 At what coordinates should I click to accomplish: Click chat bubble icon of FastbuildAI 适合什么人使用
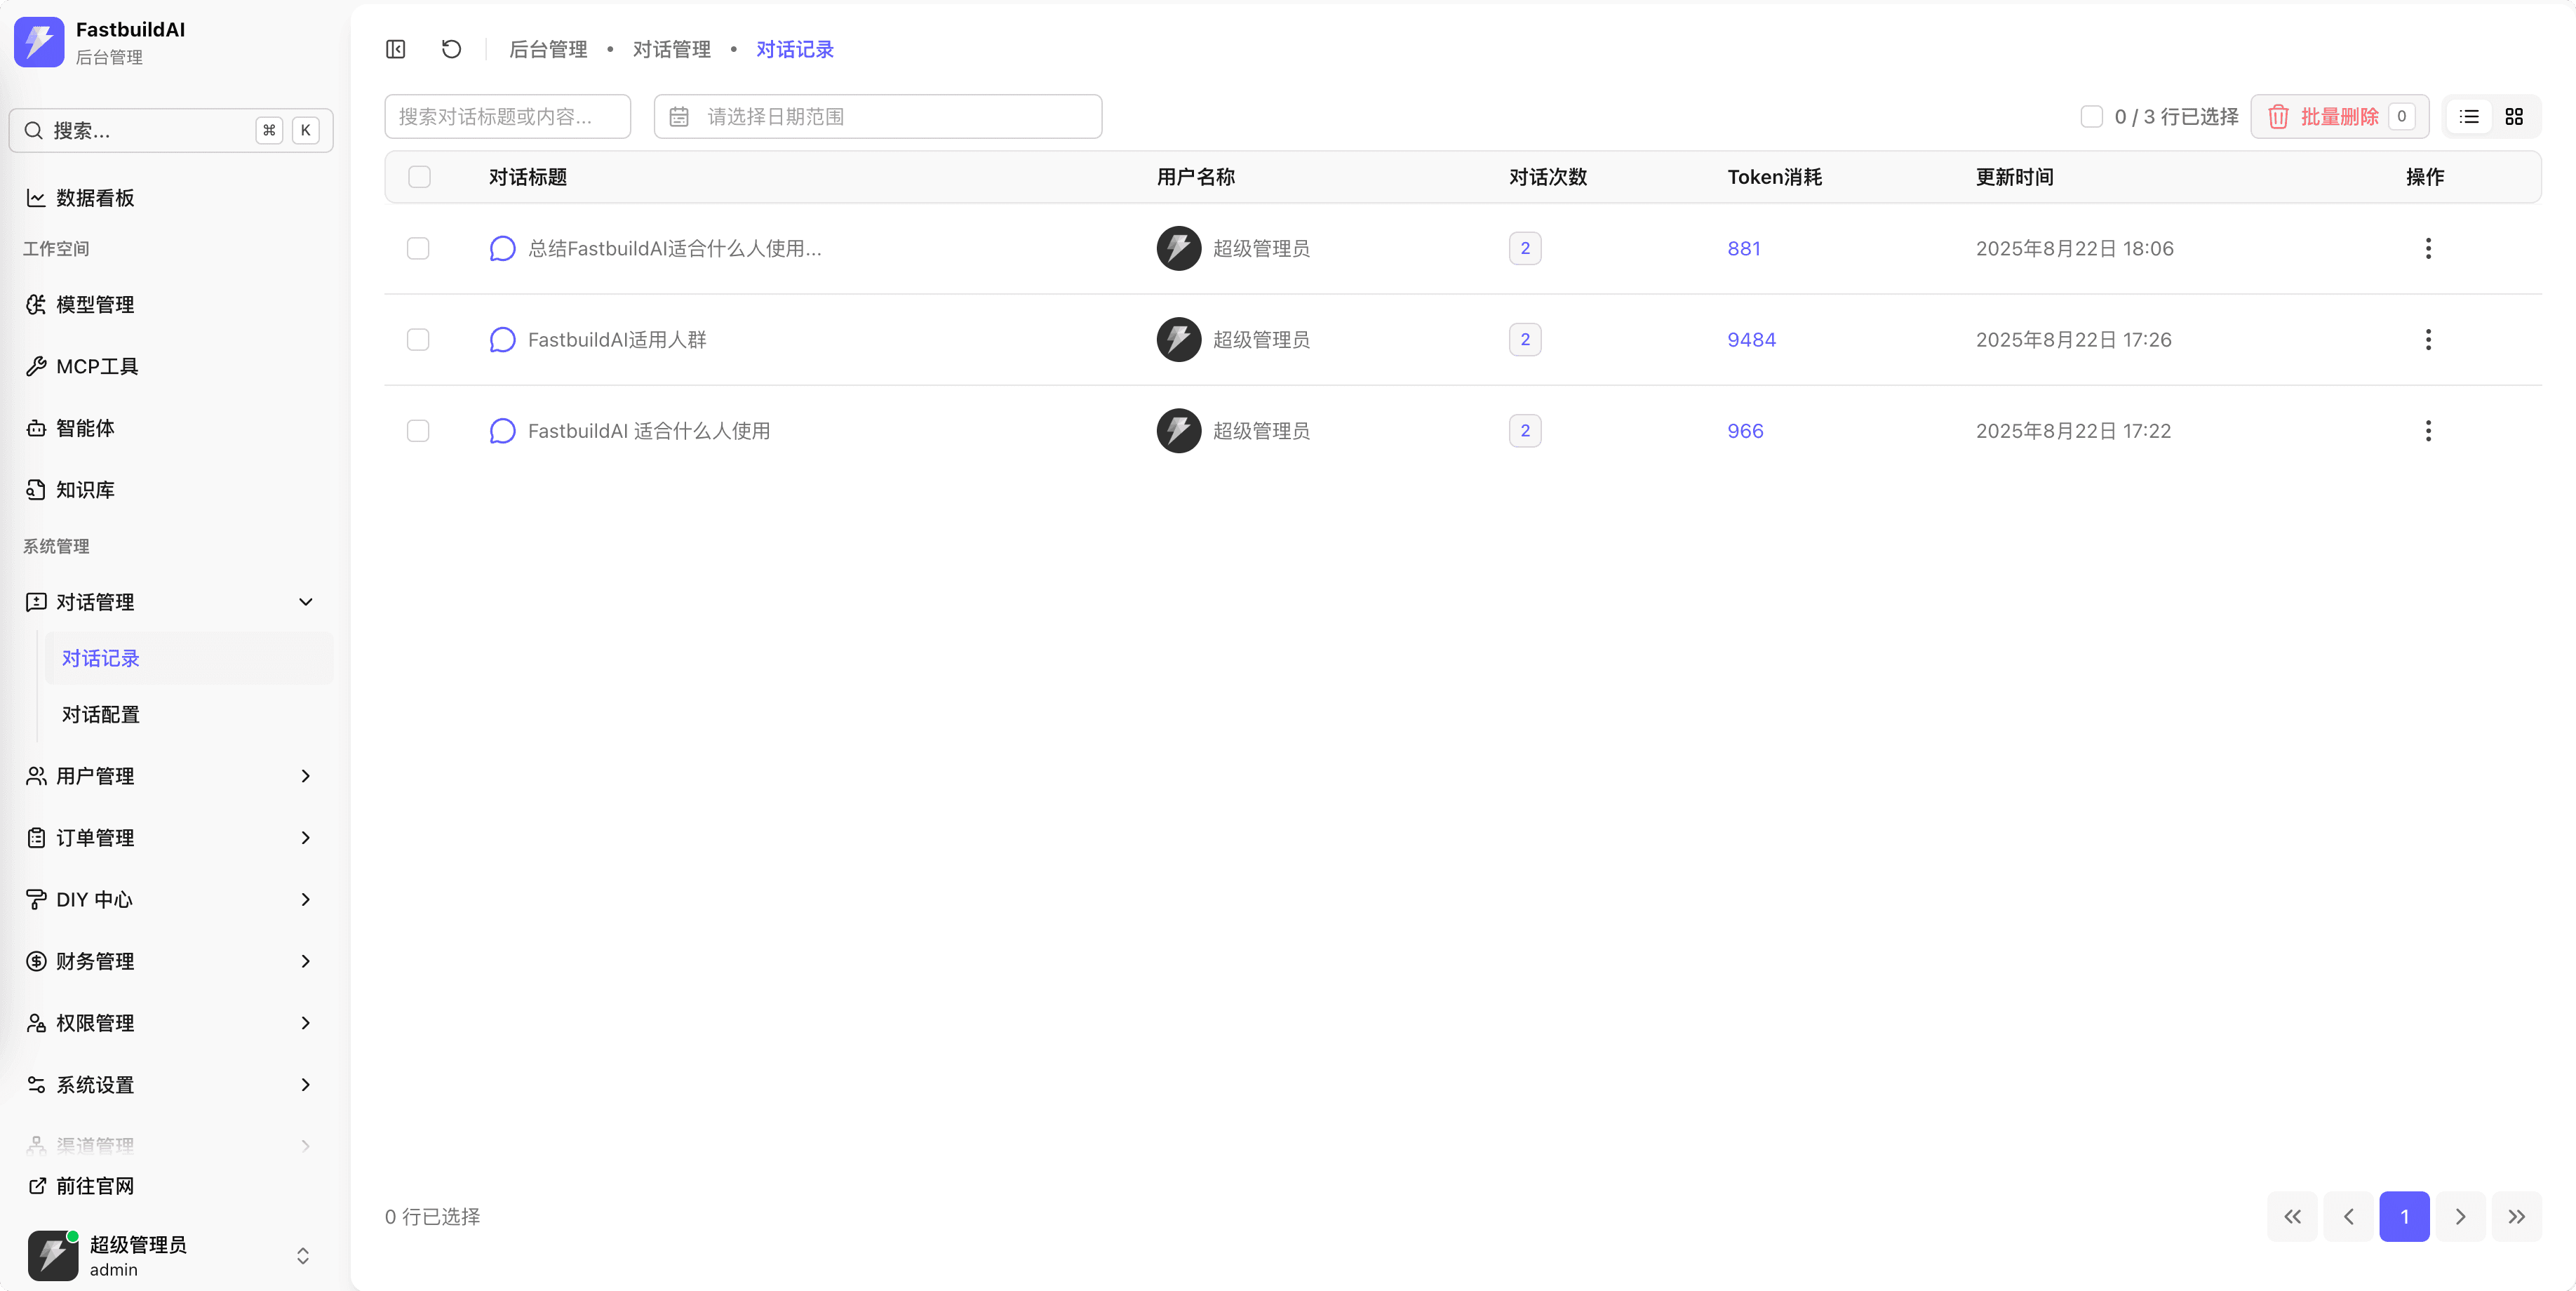(502, 431)
